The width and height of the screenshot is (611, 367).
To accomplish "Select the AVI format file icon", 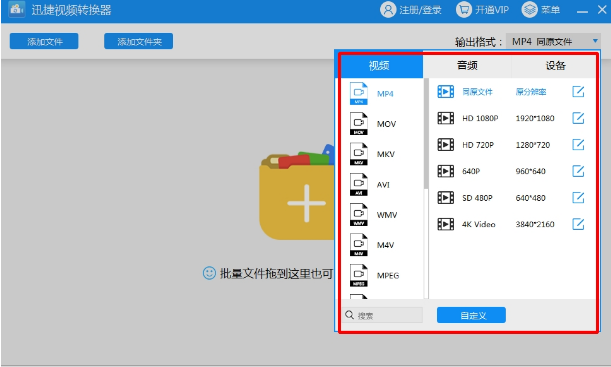I will click(358, 184).
